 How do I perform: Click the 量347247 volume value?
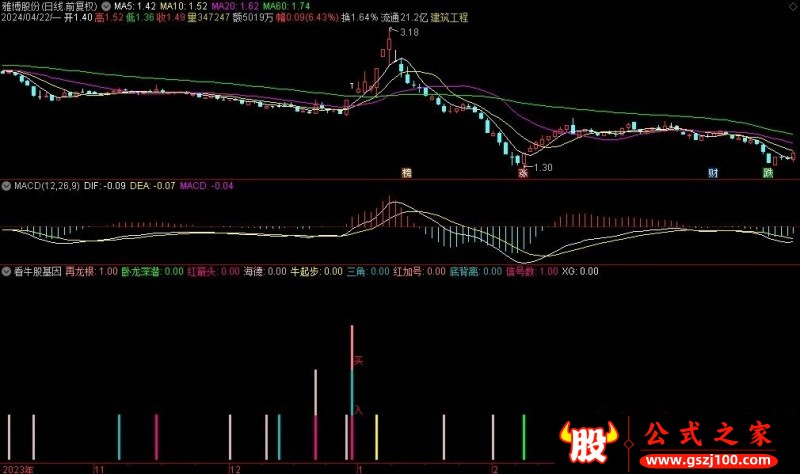click(x=208, y=17)
